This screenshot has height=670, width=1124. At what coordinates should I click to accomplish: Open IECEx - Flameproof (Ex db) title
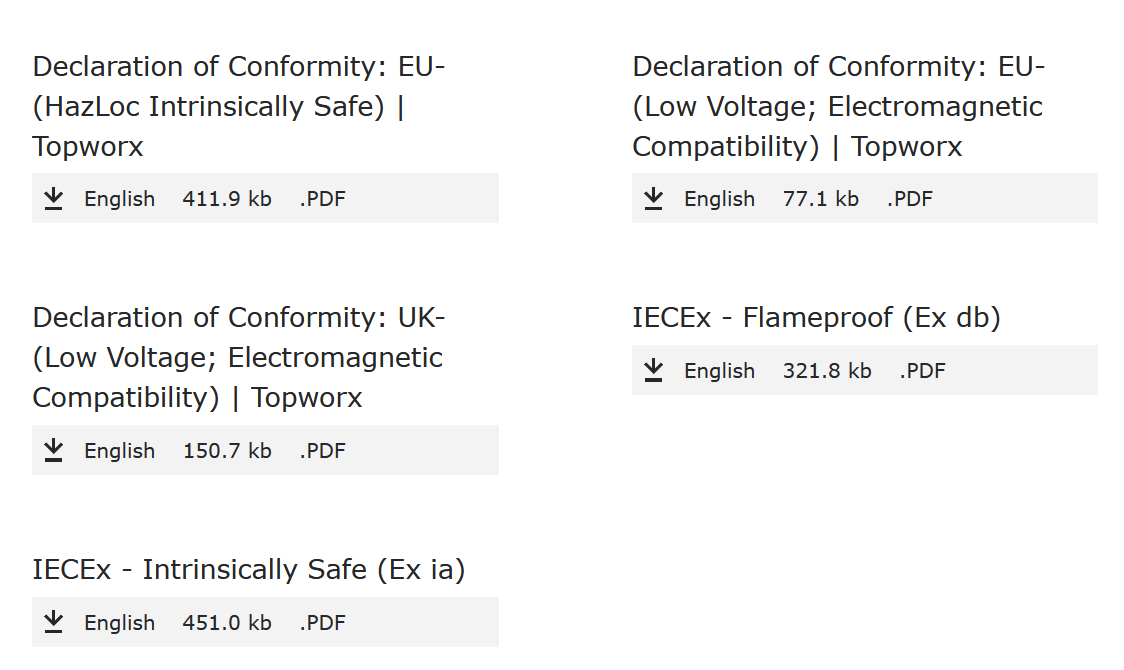click(816, 318)
